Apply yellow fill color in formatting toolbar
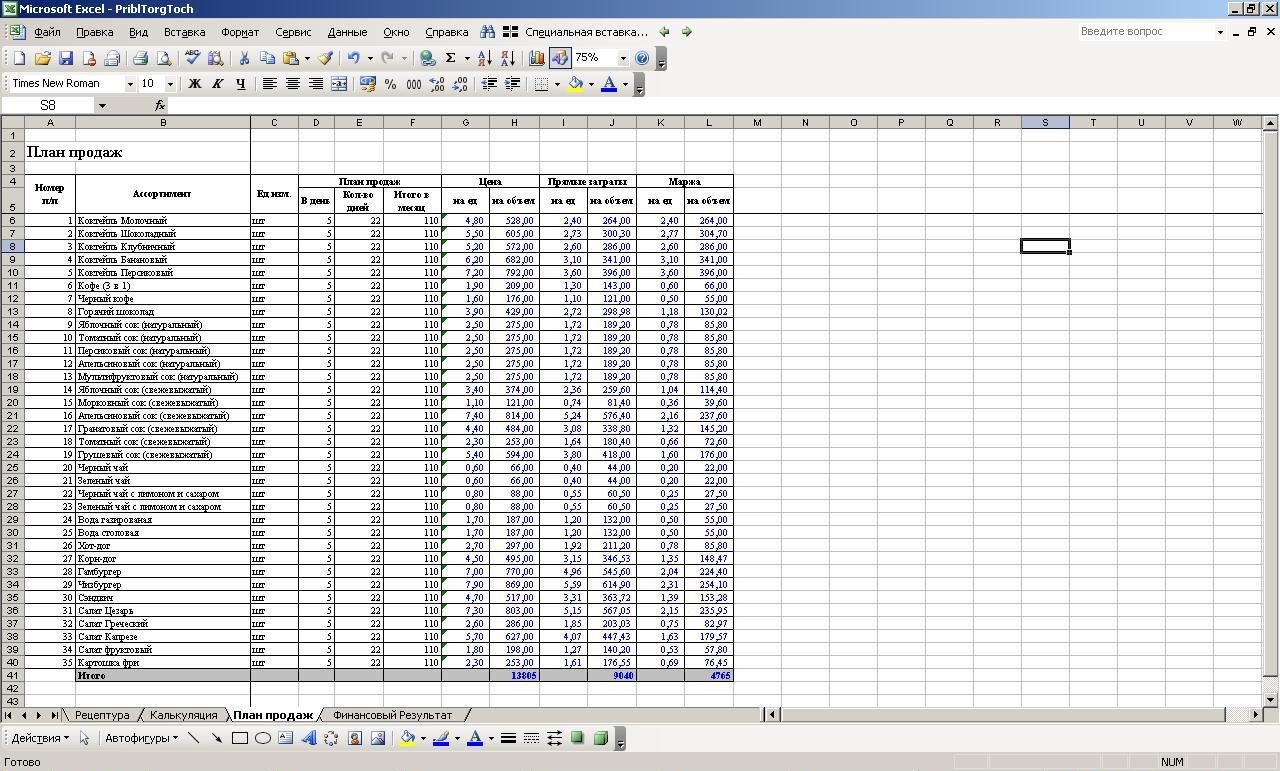 tap(575, 84)
